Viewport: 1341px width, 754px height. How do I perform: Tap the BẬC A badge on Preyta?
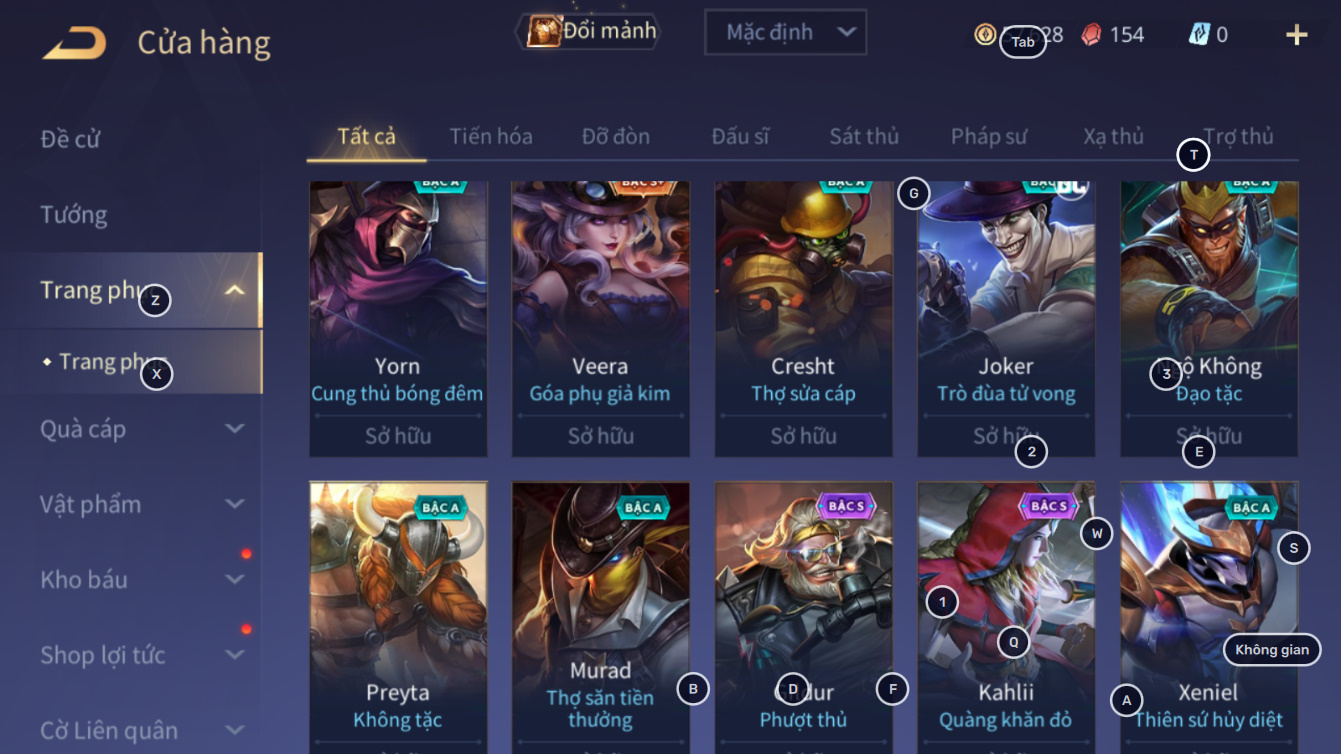(440, 507)
